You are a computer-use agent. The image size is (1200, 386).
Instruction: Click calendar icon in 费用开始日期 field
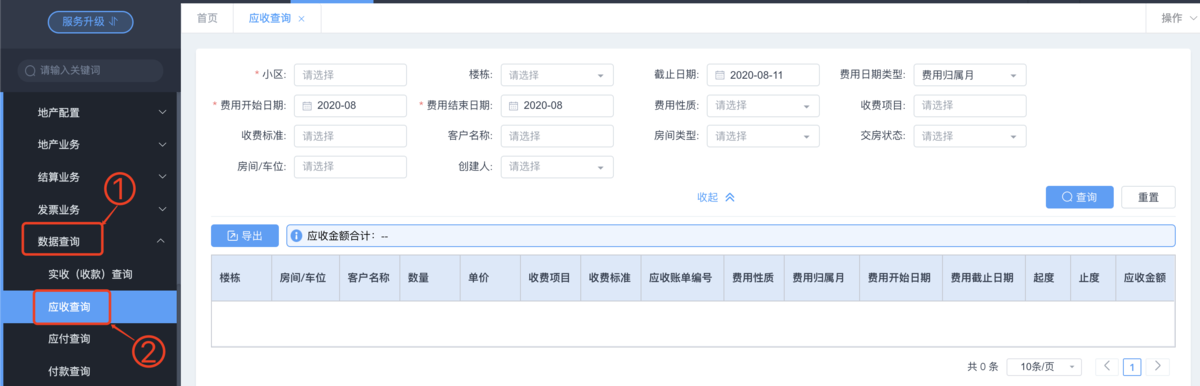307,105
